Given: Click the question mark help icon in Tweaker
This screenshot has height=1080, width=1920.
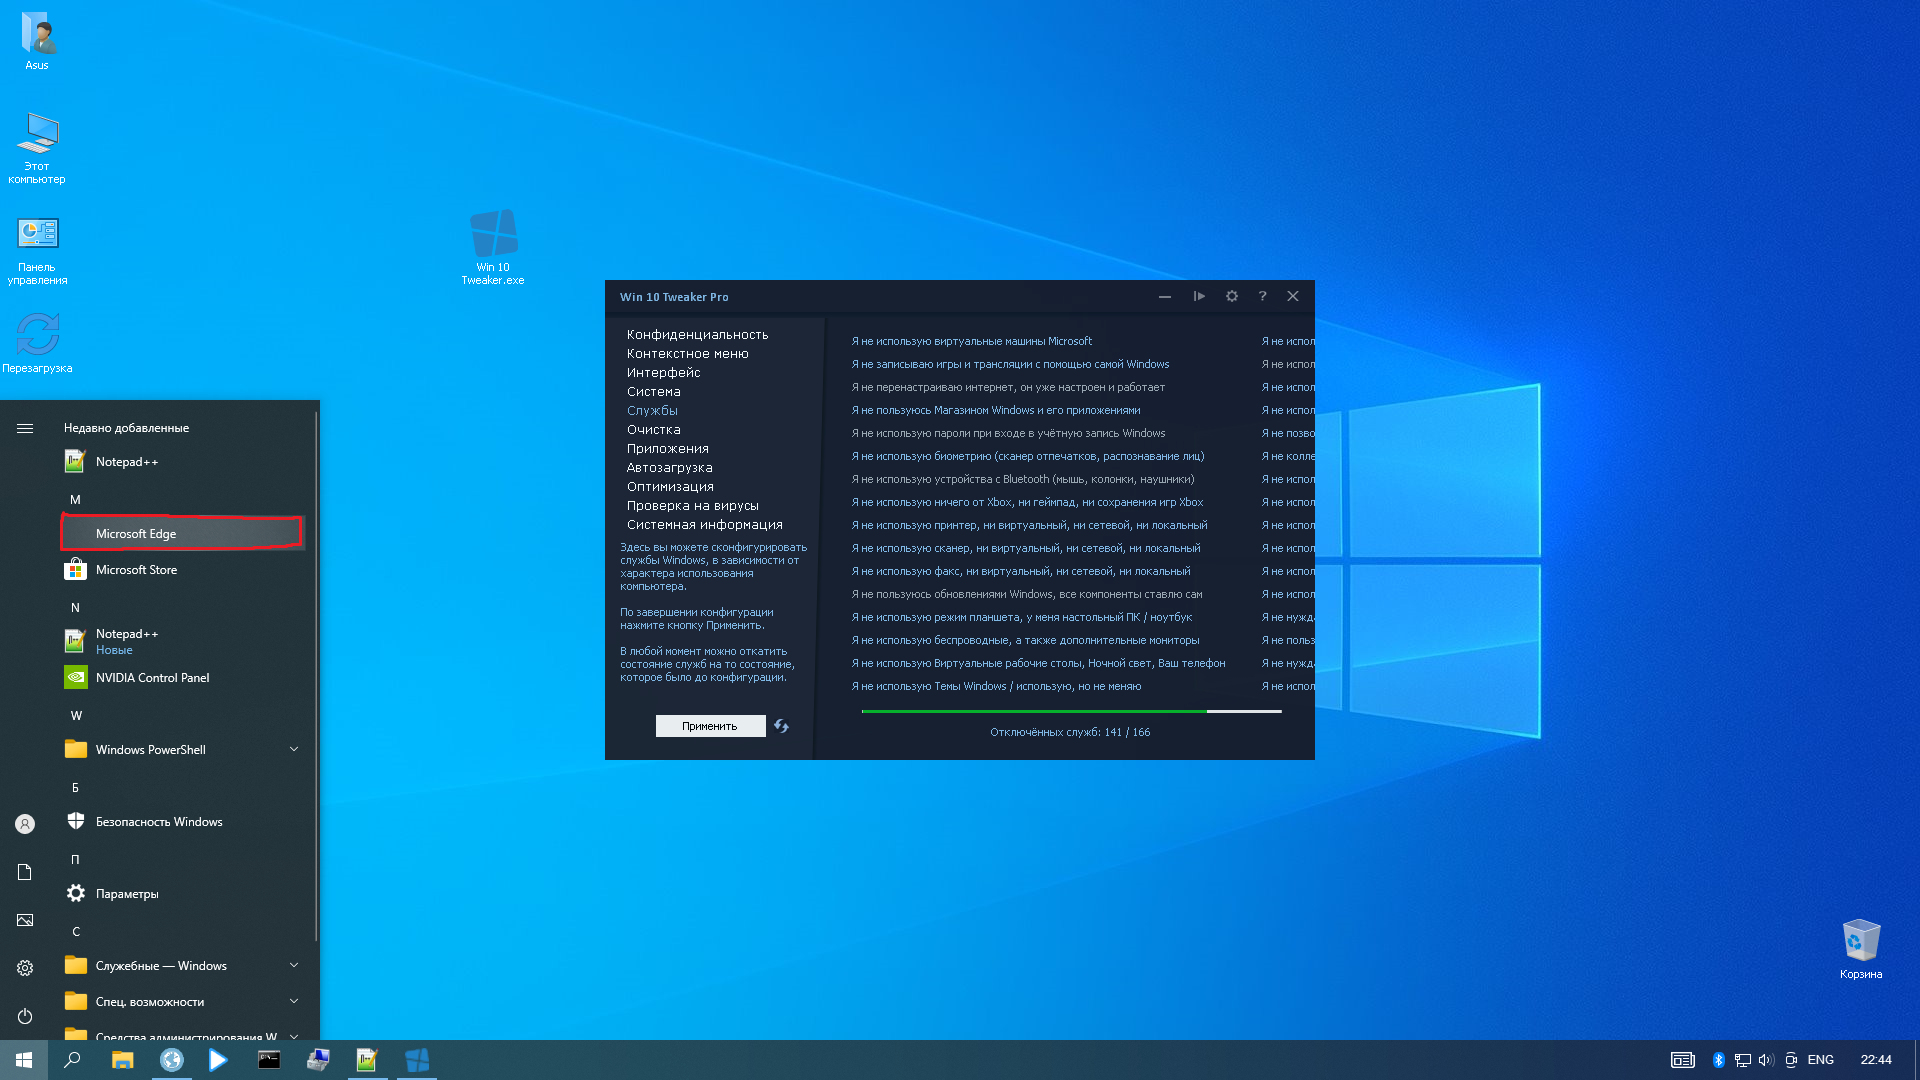Looking at the screenshot, I should coord(1262,296).
